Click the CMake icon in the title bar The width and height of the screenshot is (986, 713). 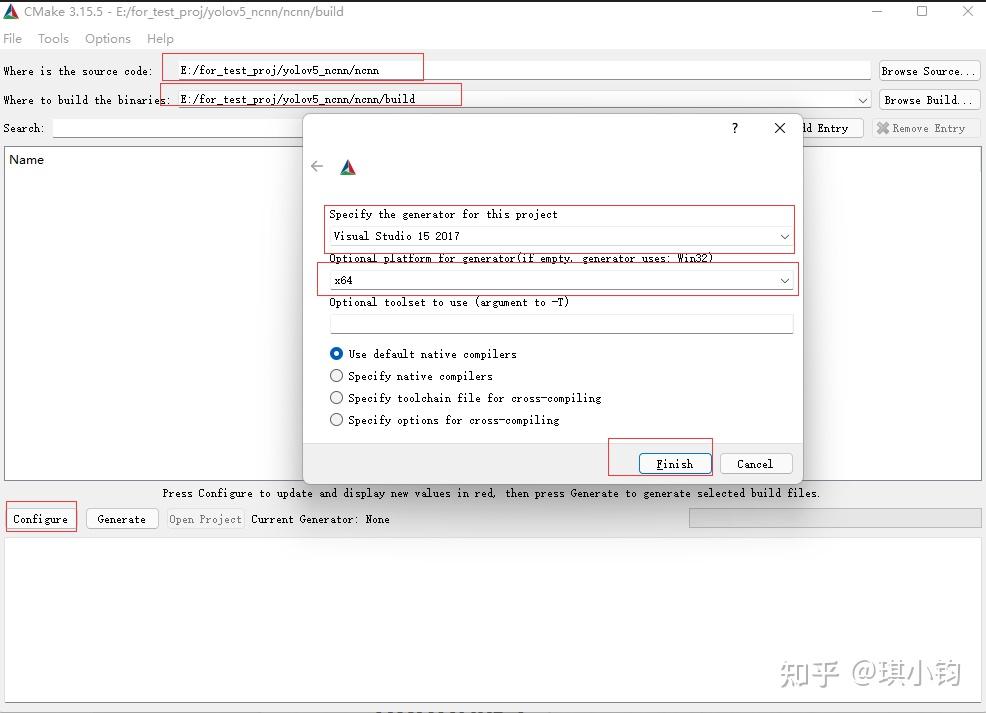[11, 11]
